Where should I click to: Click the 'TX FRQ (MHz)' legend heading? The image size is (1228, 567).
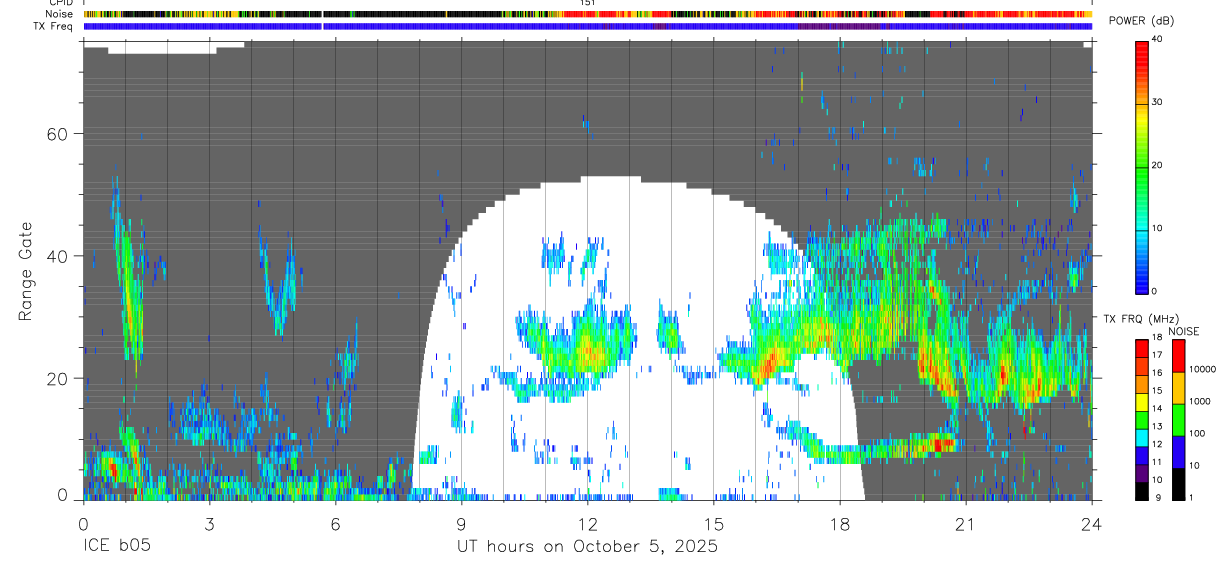[1142, 319]
